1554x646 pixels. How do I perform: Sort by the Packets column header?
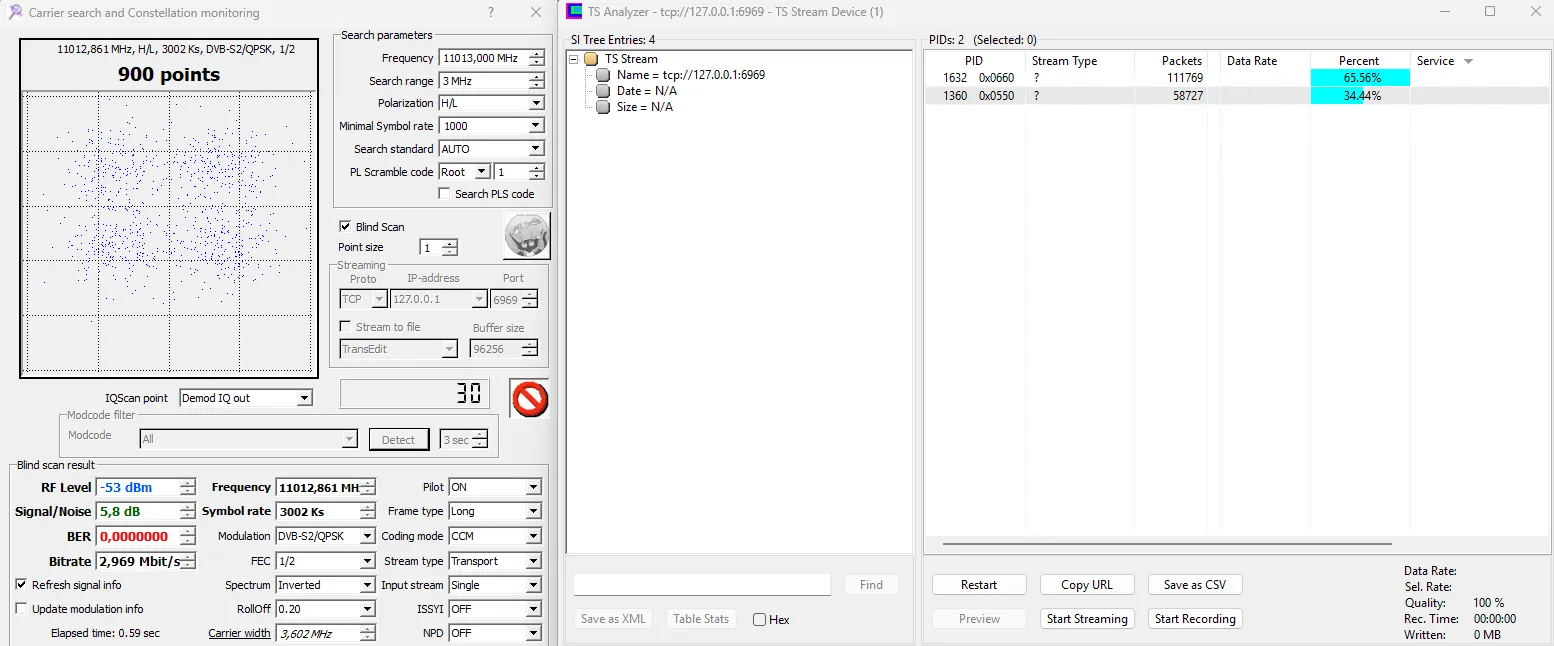[x=1181, y=61]
